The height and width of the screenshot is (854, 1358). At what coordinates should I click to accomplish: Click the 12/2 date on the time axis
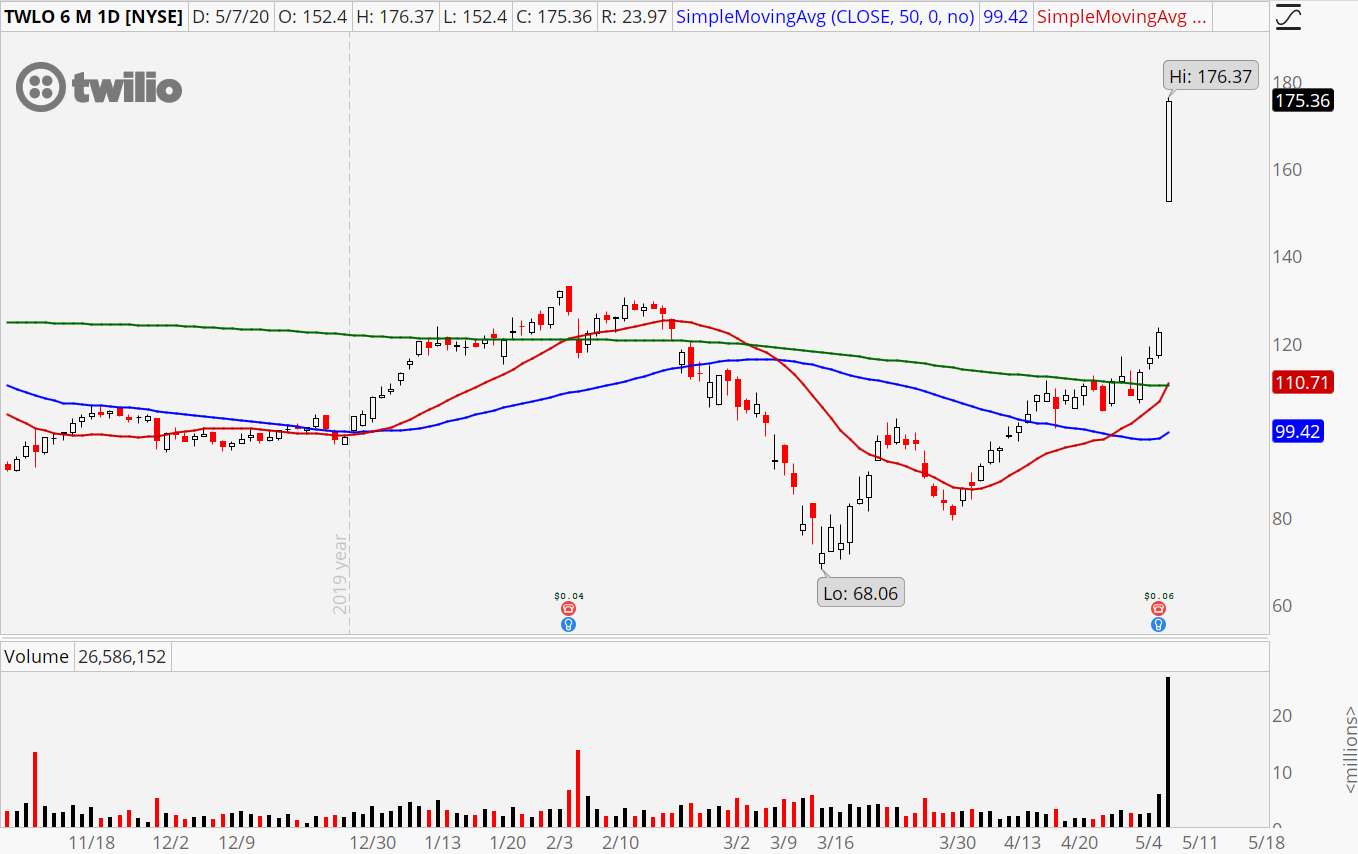pyautogui.click(x=171, y=842)
